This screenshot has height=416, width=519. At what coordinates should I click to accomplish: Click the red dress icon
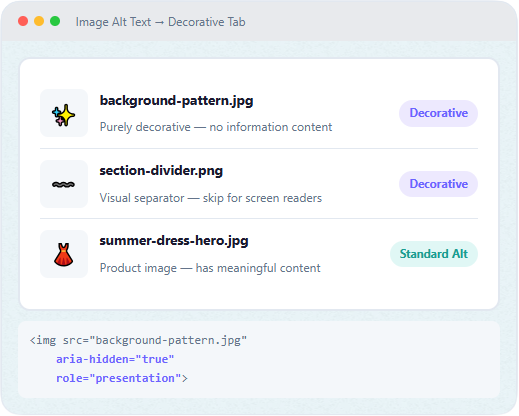tap(64, 254)
